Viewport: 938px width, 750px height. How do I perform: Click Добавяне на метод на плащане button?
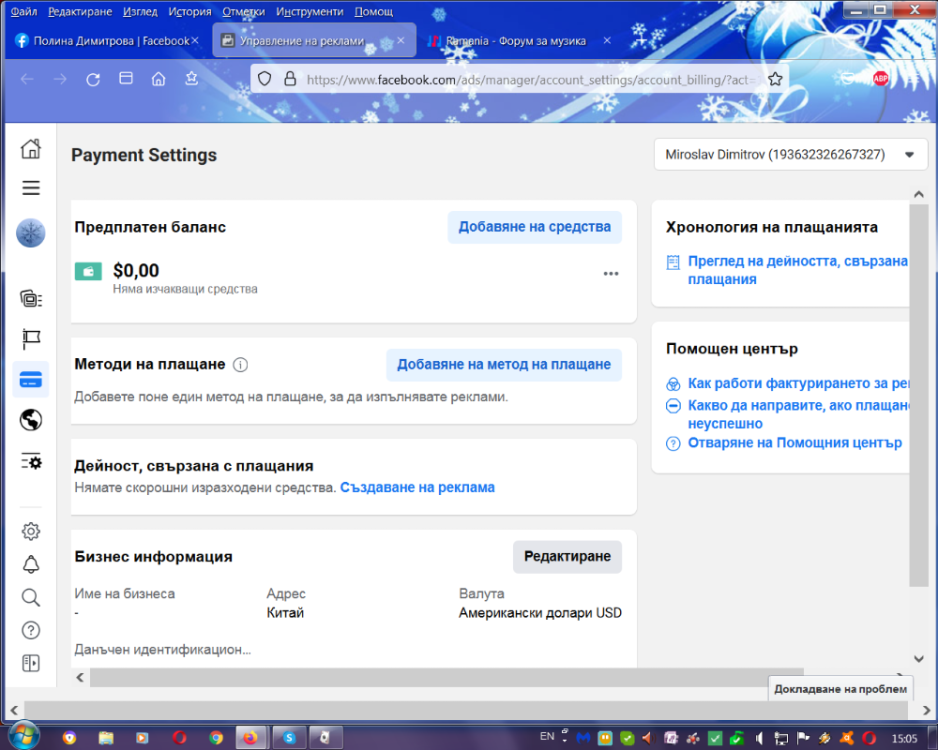click(504, 365)
